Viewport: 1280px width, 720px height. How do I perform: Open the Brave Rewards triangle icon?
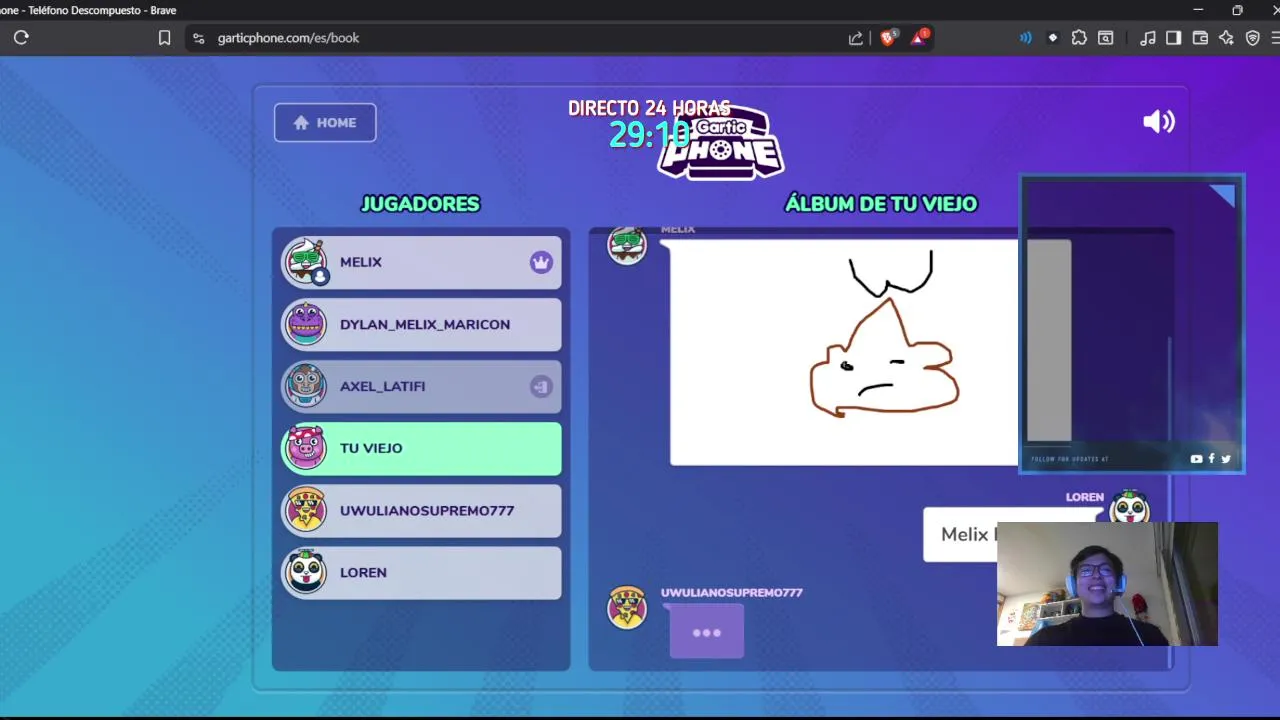click(919, 38)
